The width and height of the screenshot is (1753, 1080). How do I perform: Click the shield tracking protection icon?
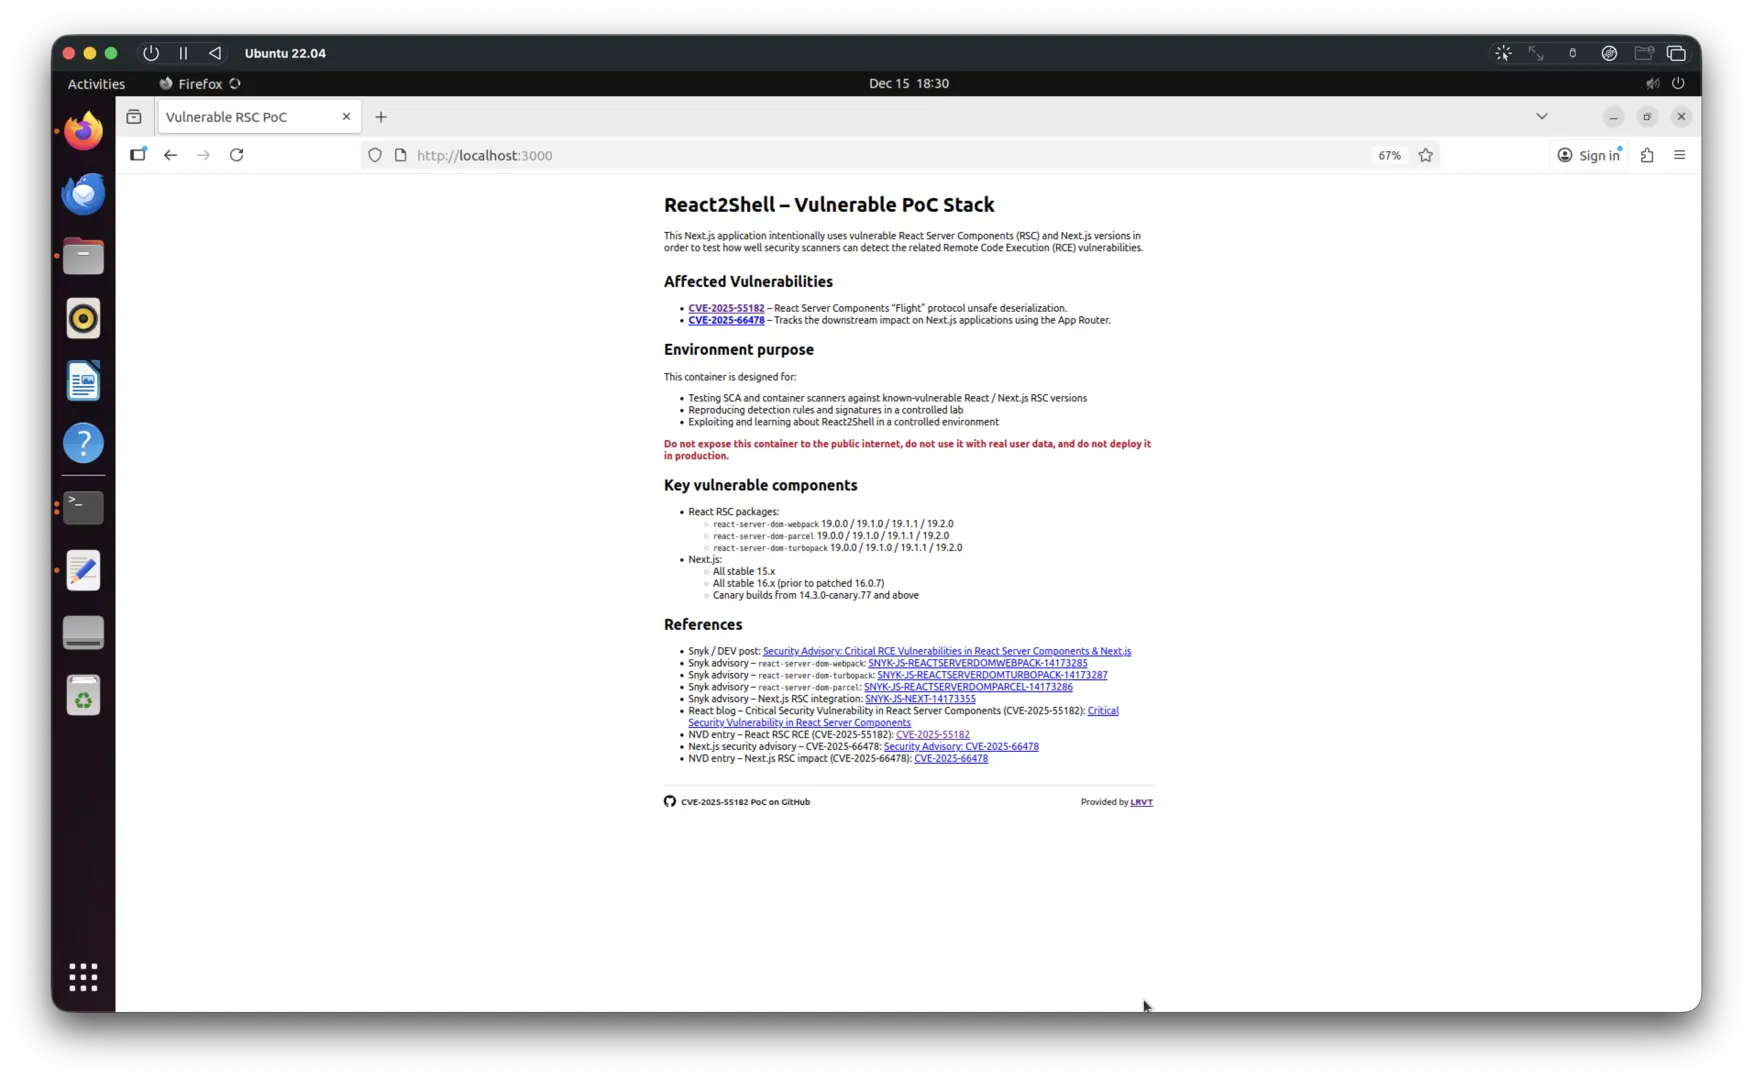pyautogui.click(x=374, y=155)
